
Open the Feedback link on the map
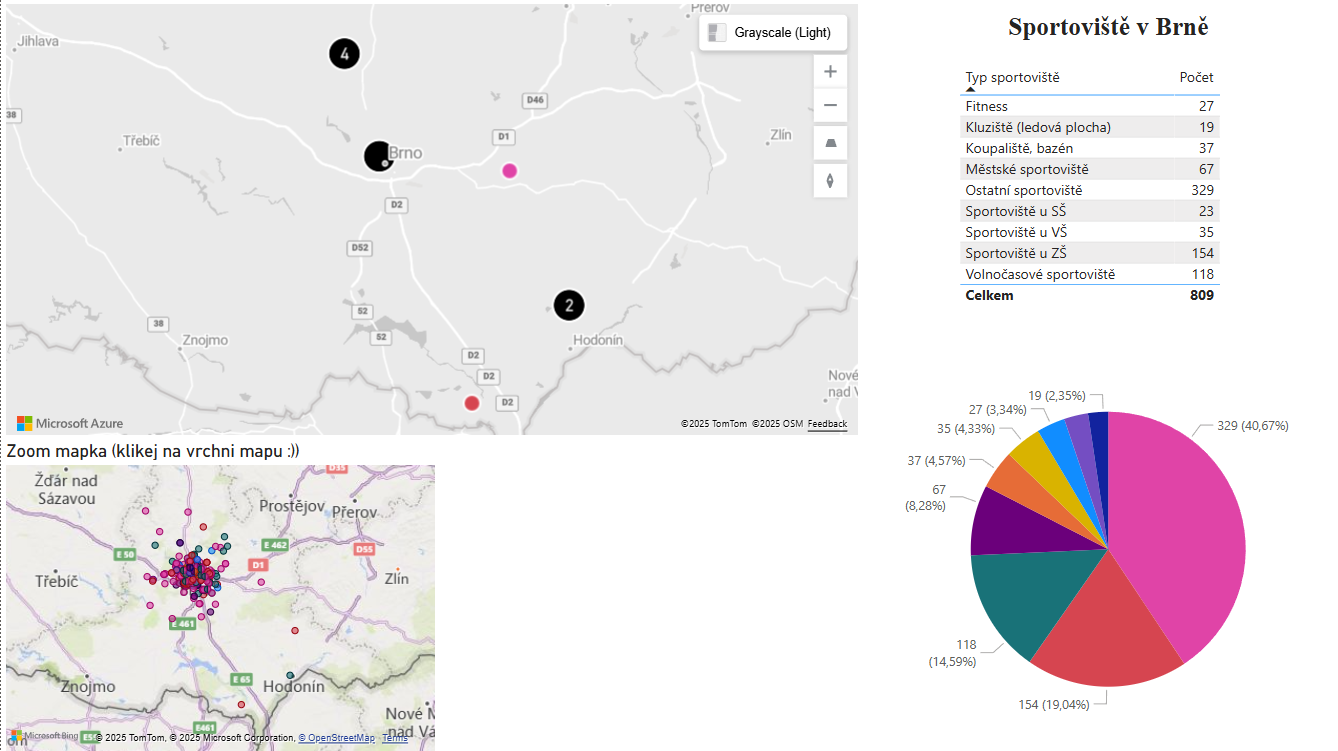(827, 424)
